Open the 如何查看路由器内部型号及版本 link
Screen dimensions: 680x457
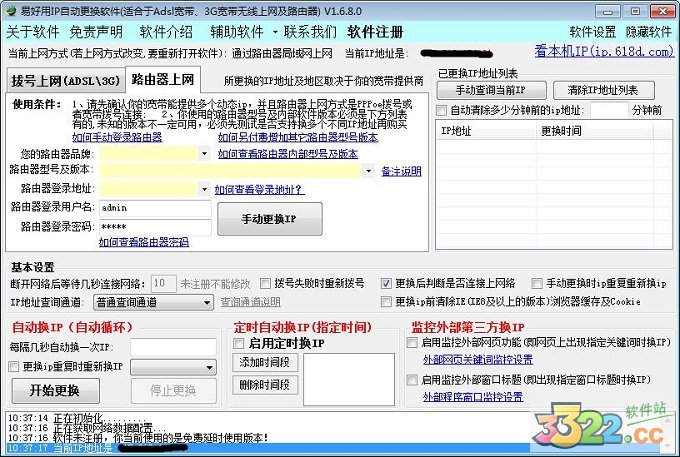(x=288, y=153)
